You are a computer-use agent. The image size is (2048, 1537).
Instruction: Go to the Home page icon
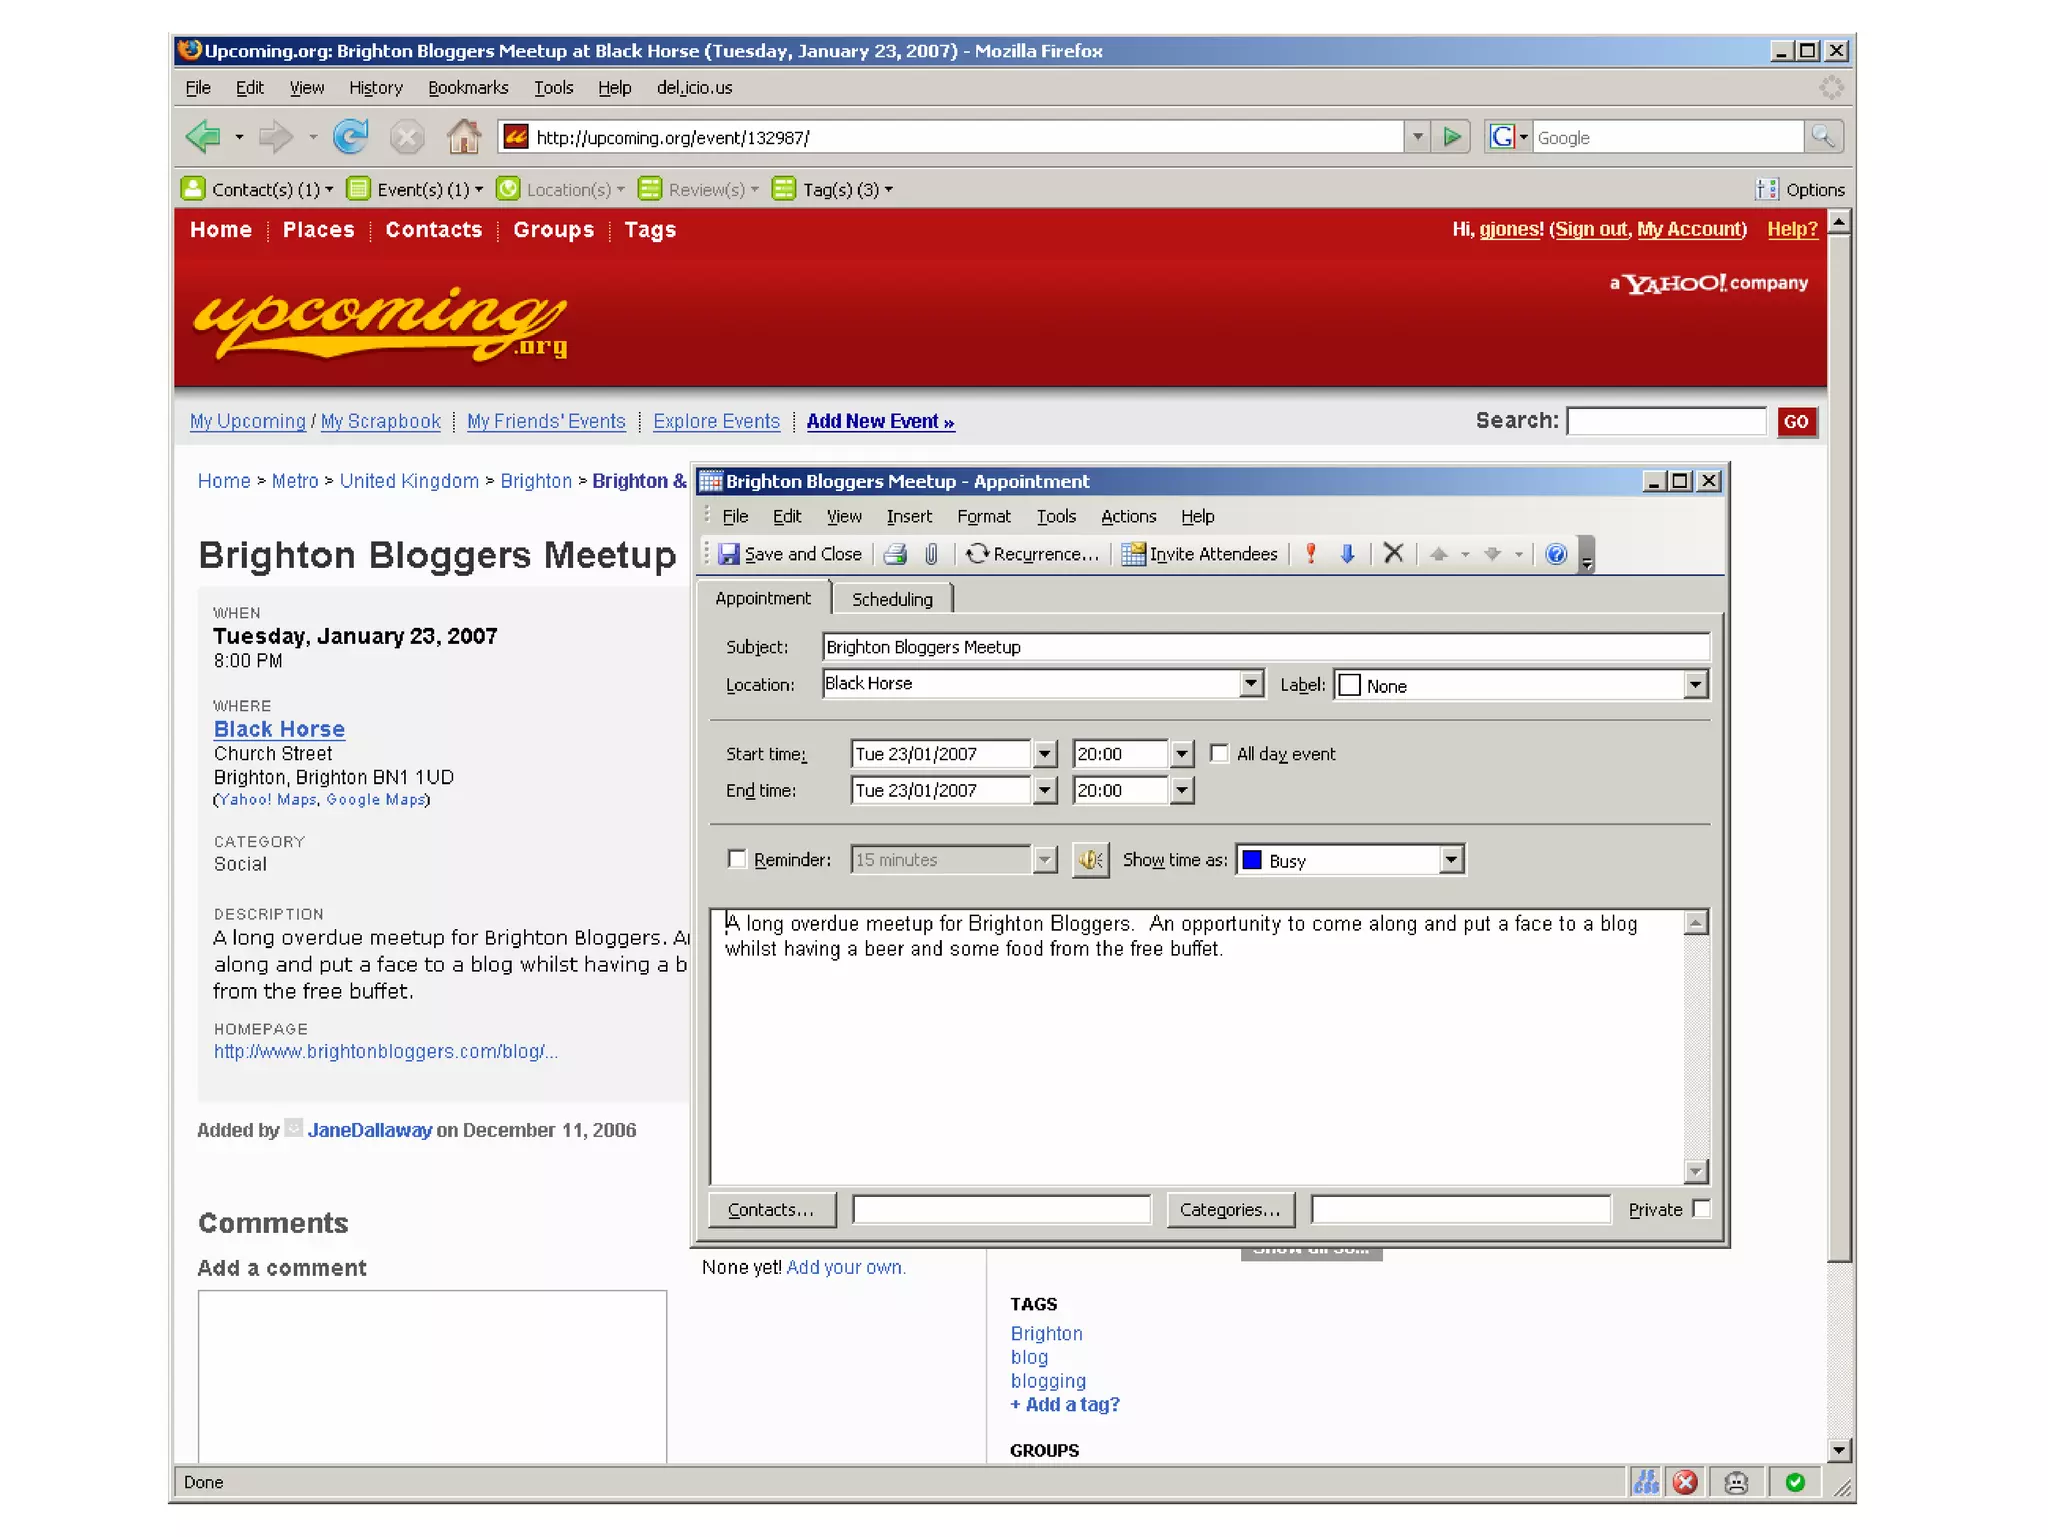(x=463, y=136)
